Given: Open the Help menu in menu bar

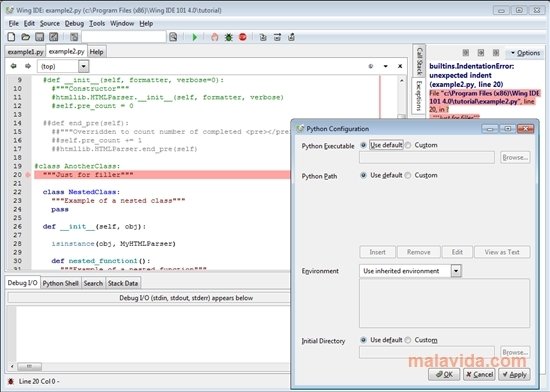Looking at the screenshot, I should (146, 23).
